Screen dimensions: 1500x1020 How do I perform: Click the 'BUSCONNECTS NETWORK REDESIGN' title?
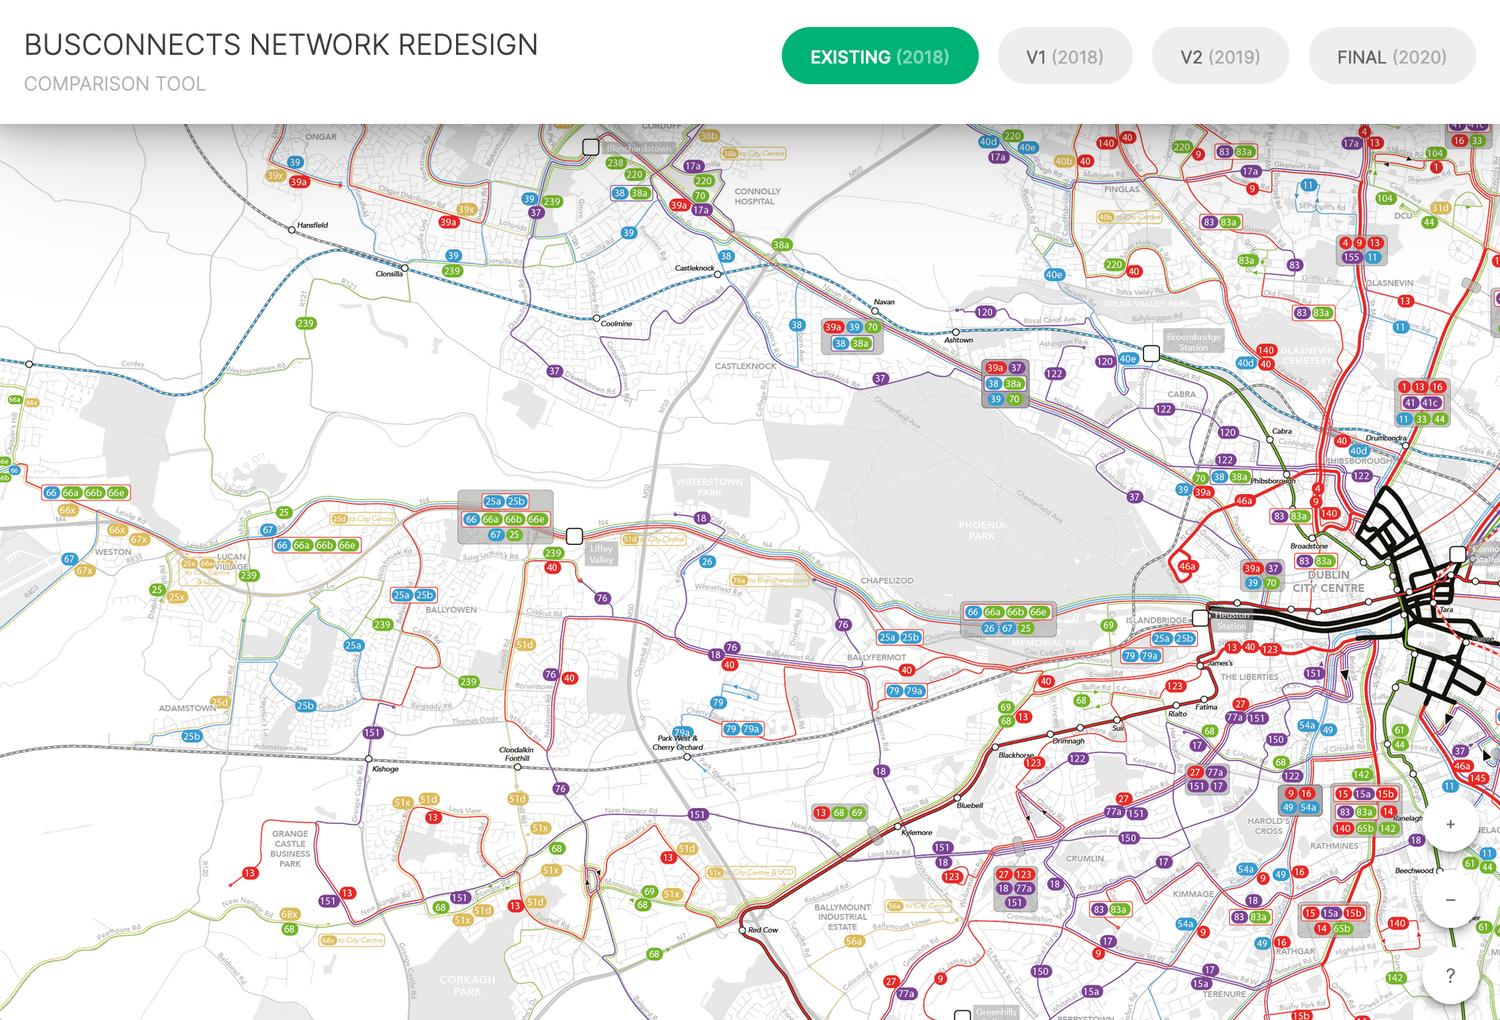click(281, 45)
